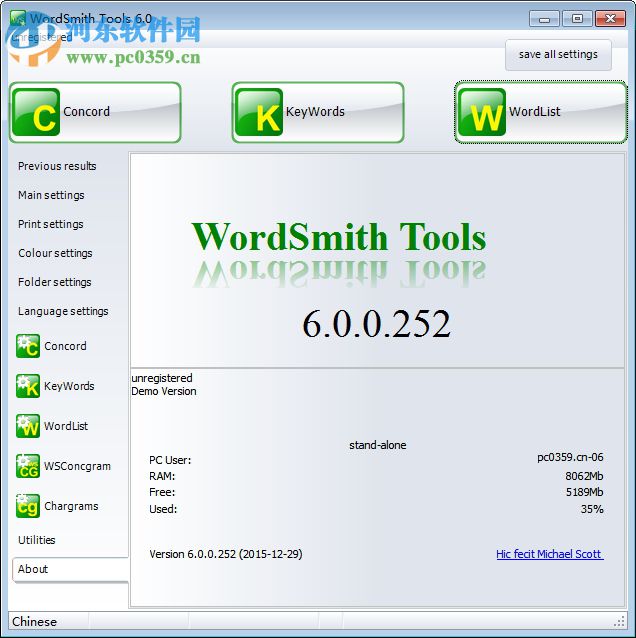Maximize the WordSmith Tools window
Image resolution: width=636 pixels, height=638 pixels.
(577, 19)
